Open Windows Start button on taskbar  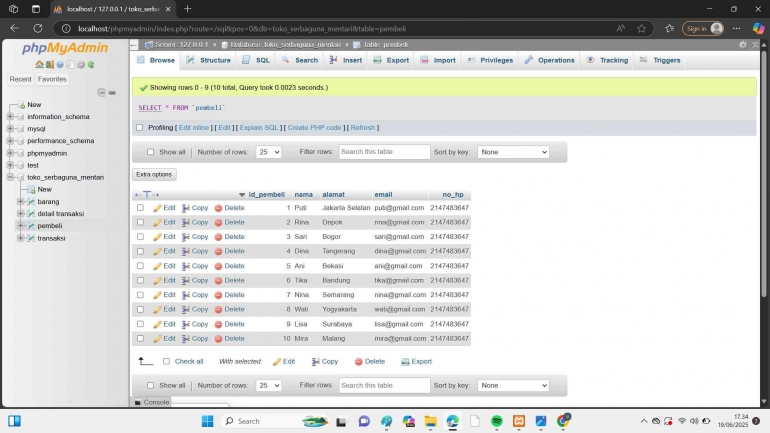(x=208, y=421)
